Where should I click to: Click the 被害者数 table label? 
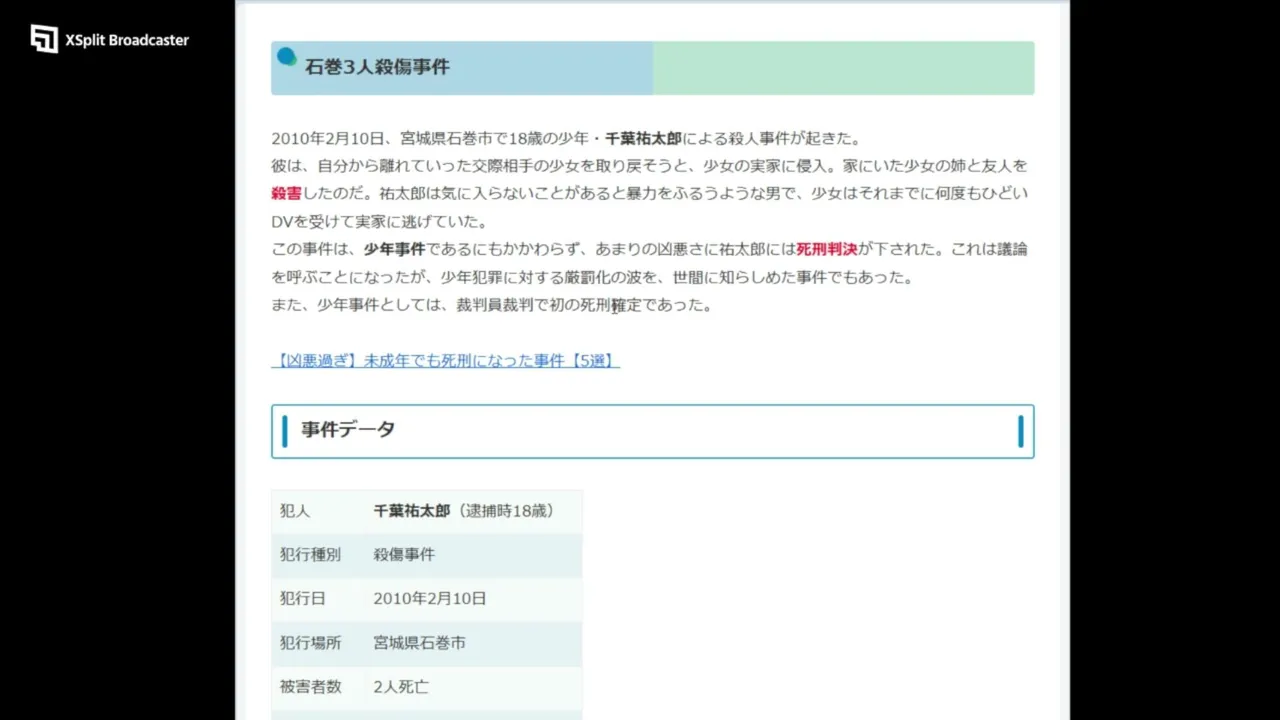click(x=310, y=687)
